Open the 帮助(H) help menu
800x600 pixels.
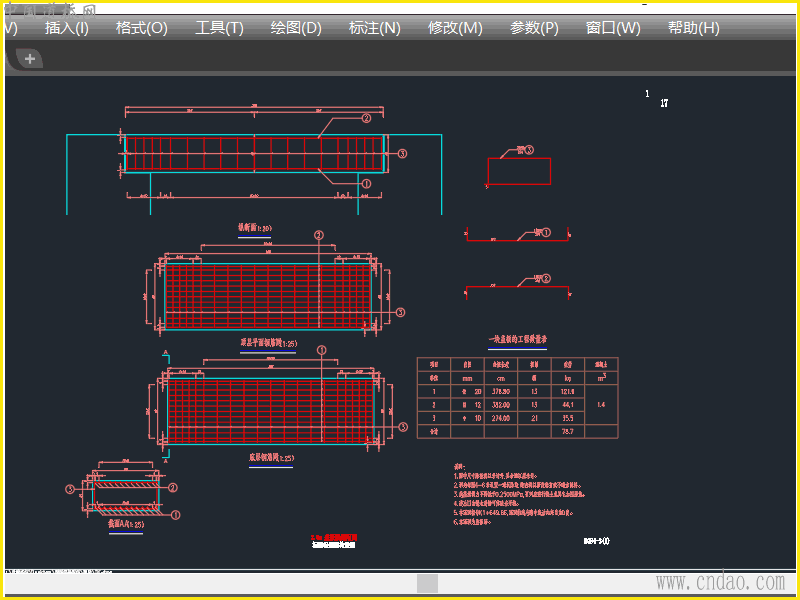[x=693, y=28]
